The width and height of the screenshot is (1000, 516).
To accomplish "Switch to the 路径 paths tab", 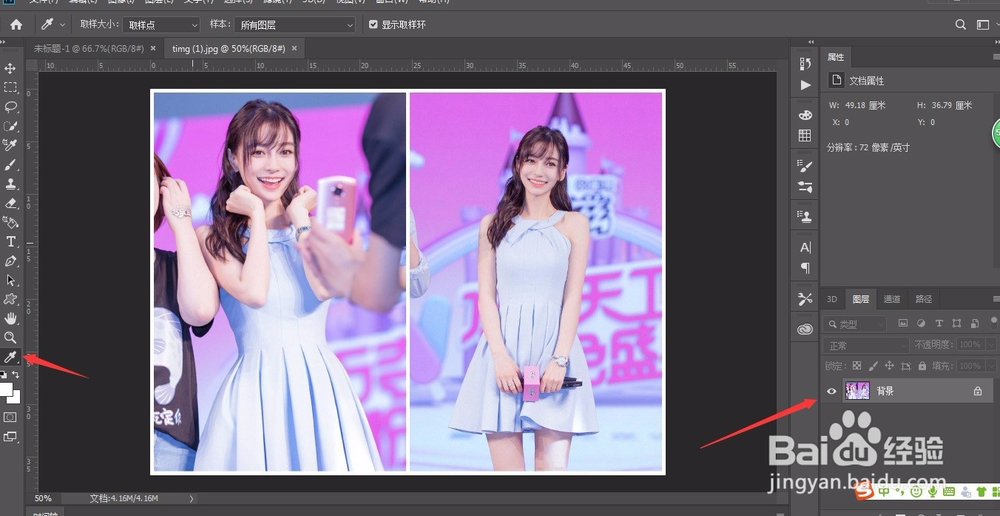I will 923,299.
